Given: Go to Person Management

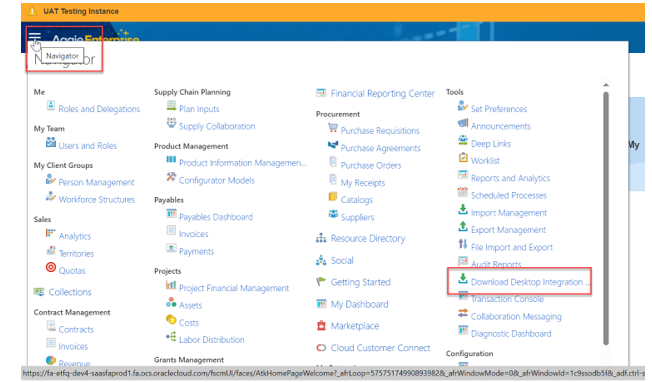Looking at the screenshot, I should 96,182.
